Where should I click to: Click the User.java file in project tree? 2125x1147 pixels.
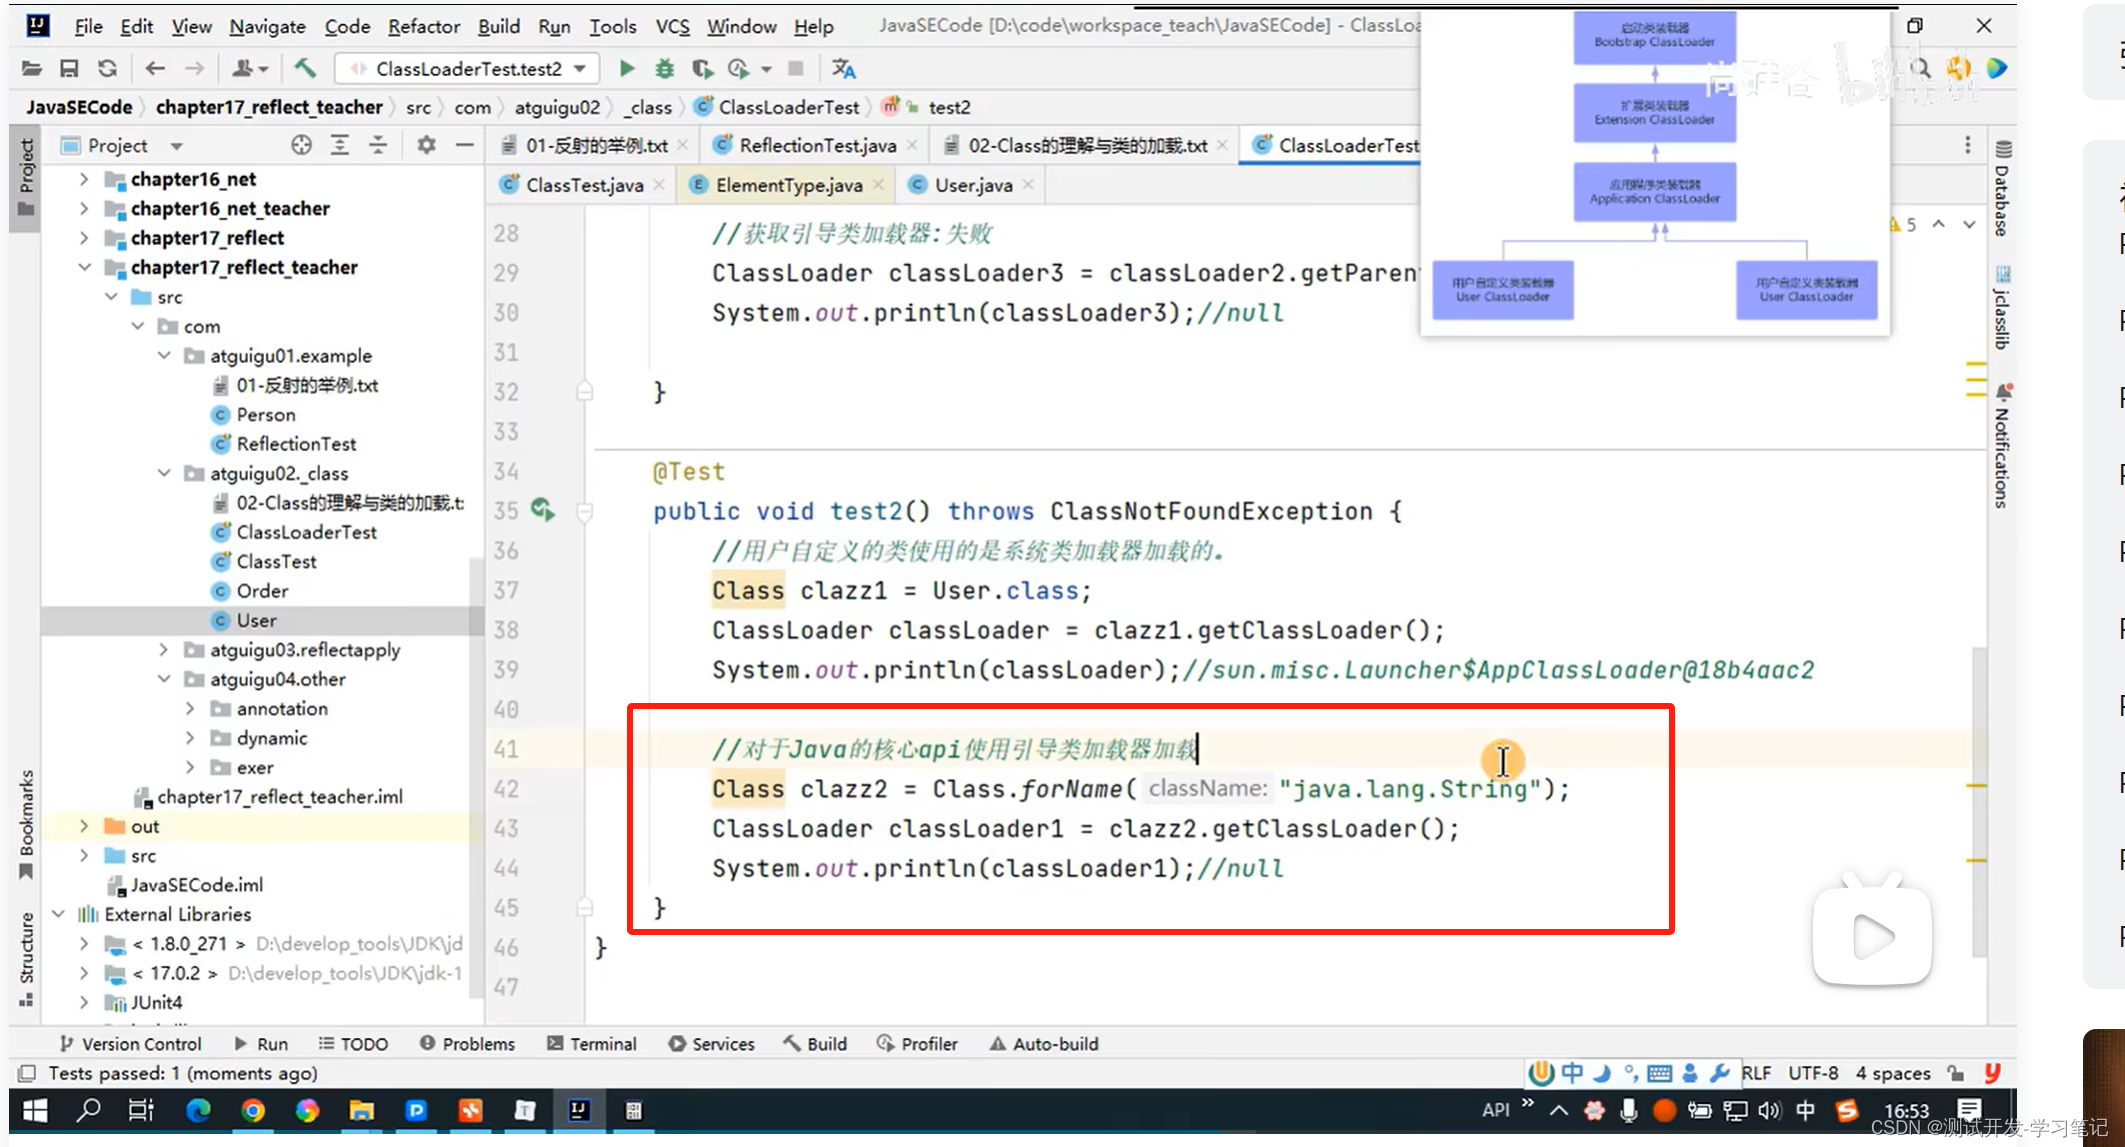(x=256, y=619)
